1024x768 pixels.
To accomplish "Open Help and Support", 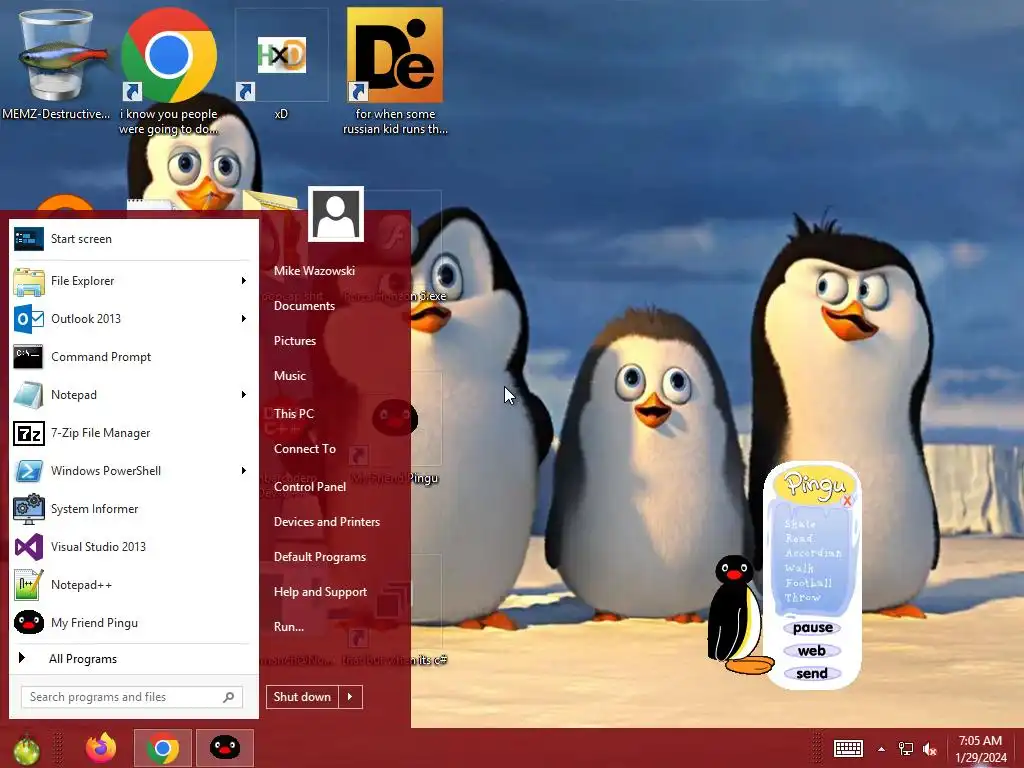I will coord(321,592).
